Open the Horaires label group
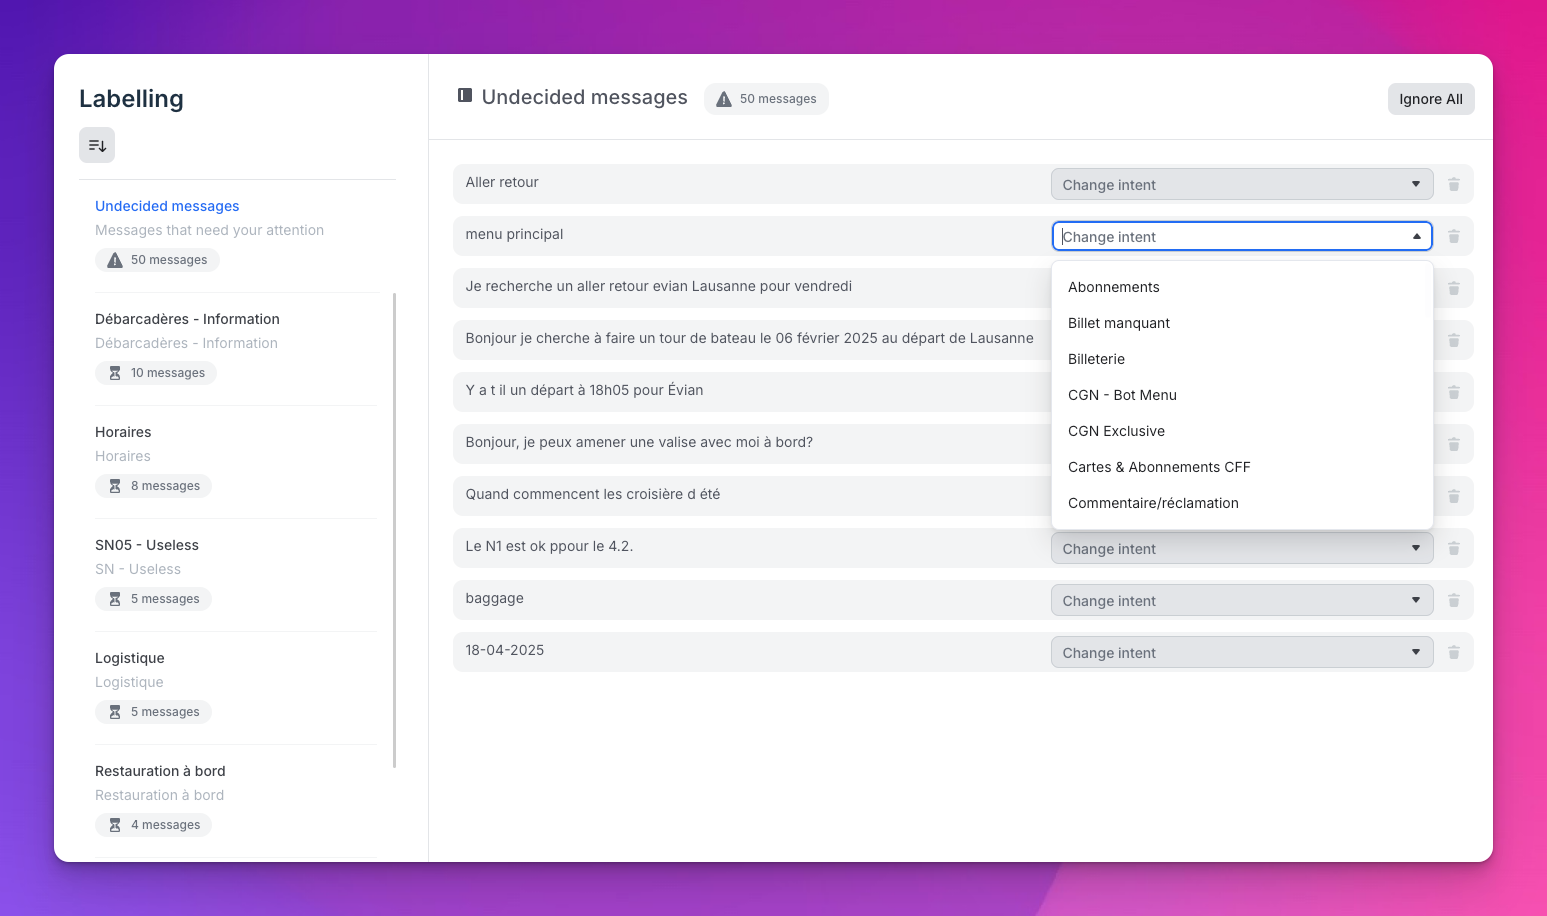Viewport: 1547px width, 916px height. pyautogui.click(x=123, y=432)
